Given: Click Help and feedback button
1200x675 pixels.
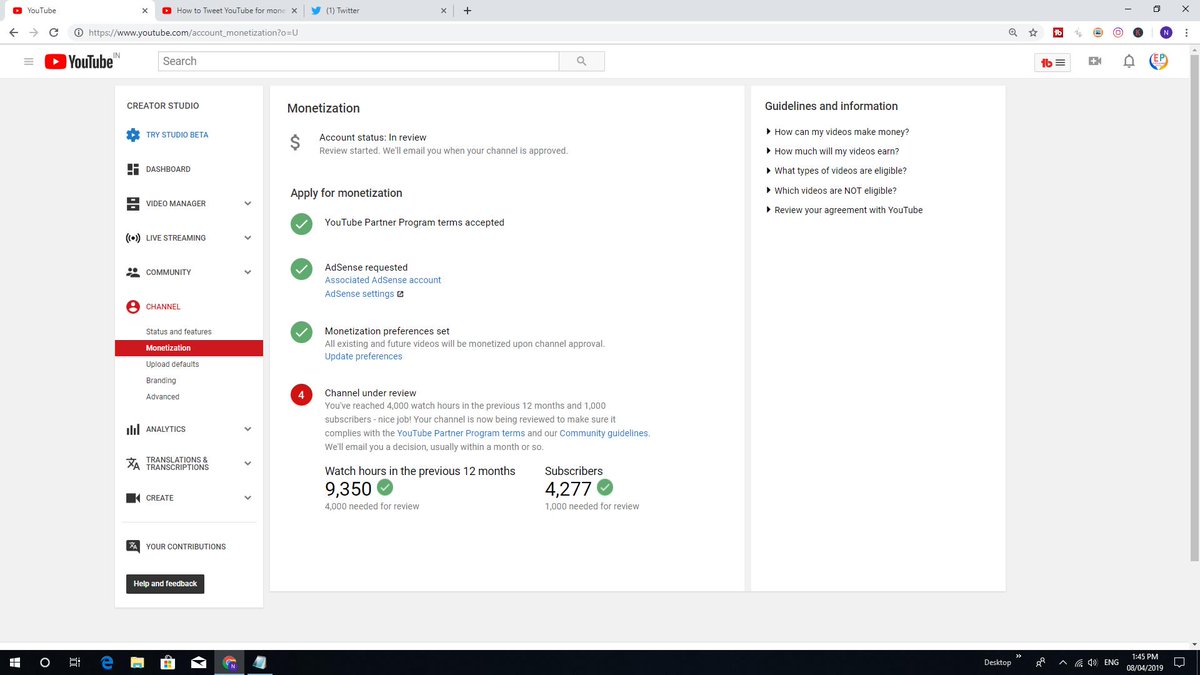Looking at the screenshot, I should pyautogui.click(x=165, y=583).
